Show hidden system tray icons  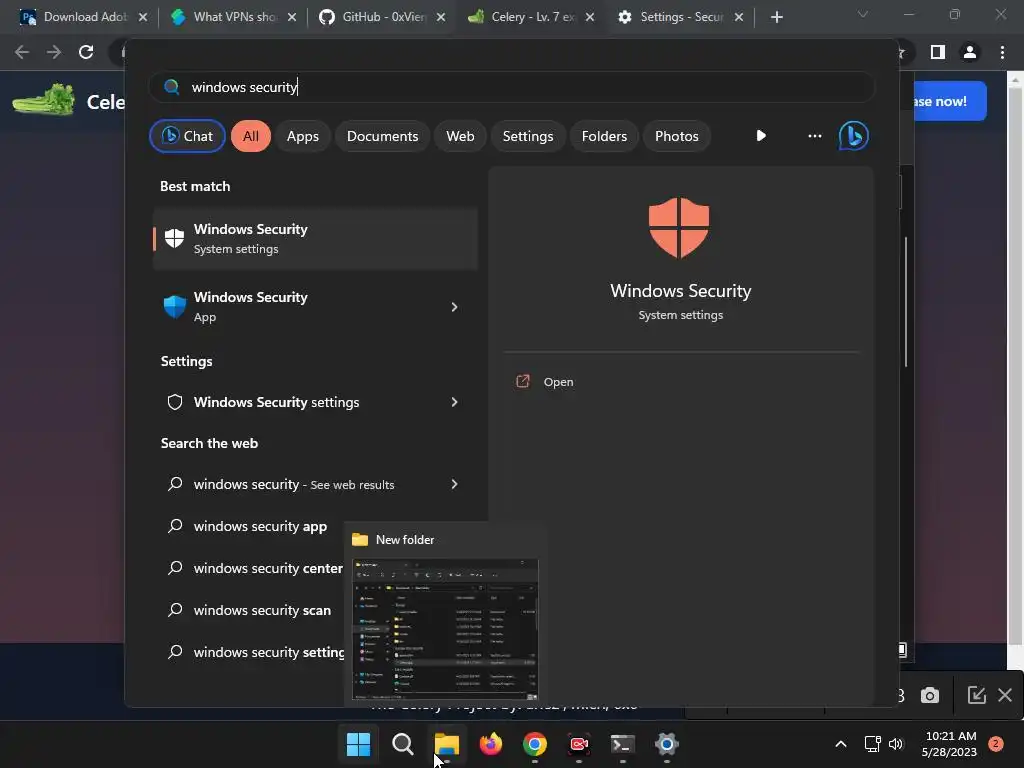(841, 744)
